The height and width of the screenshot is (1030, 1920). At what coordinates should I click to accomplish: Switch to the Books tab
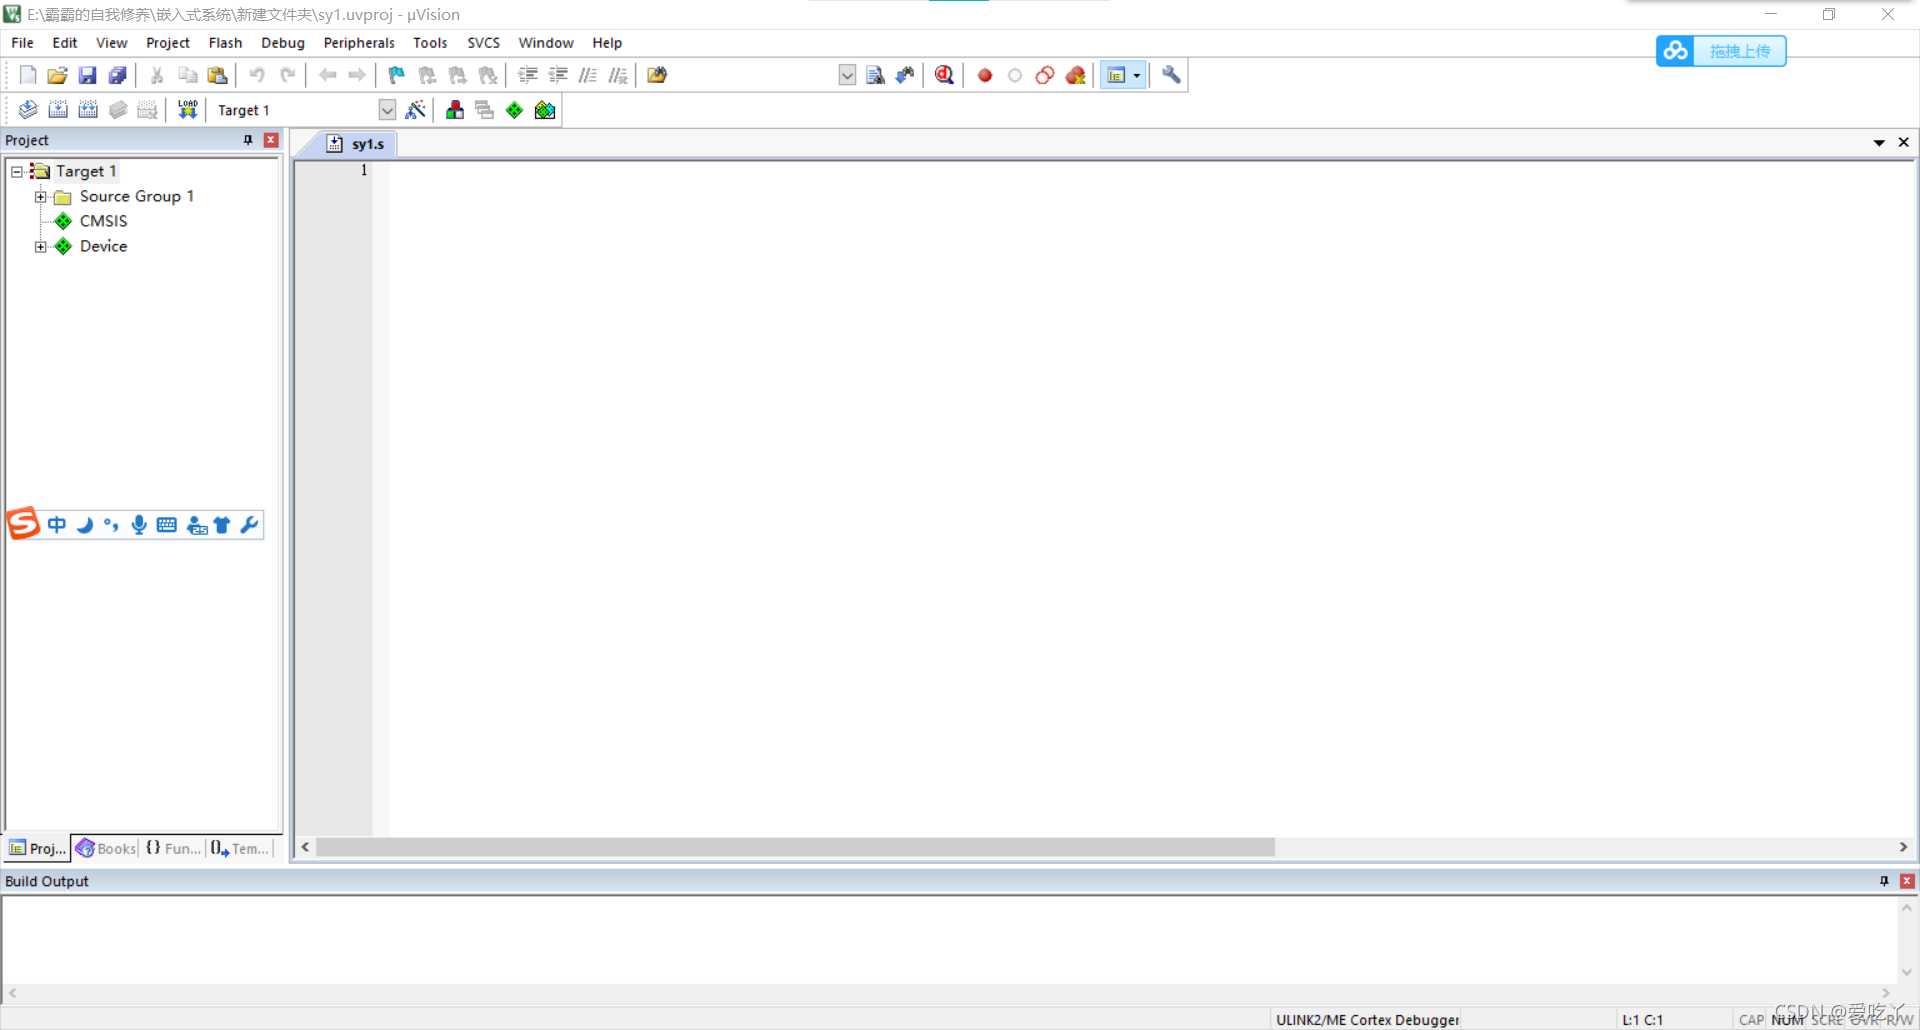[x=106, y=848]
